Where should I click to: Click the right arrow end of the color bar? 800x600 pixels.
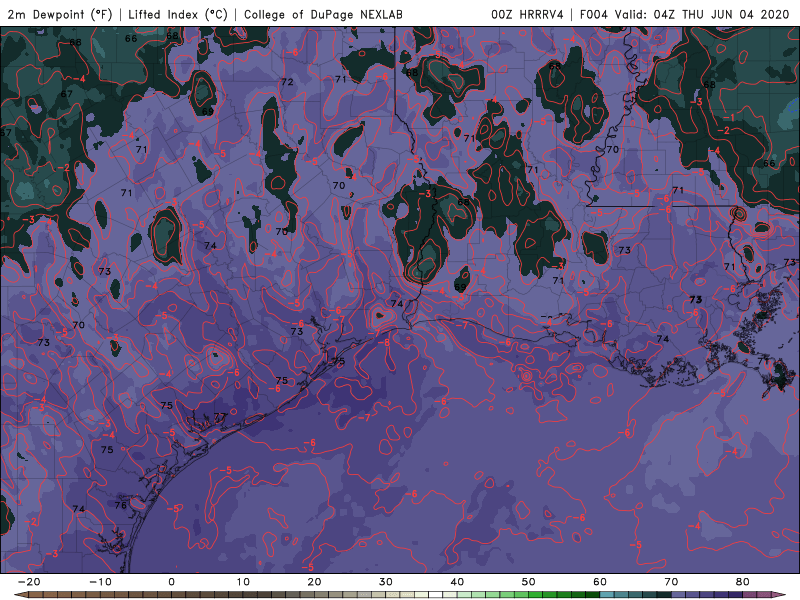click(779, 595)
